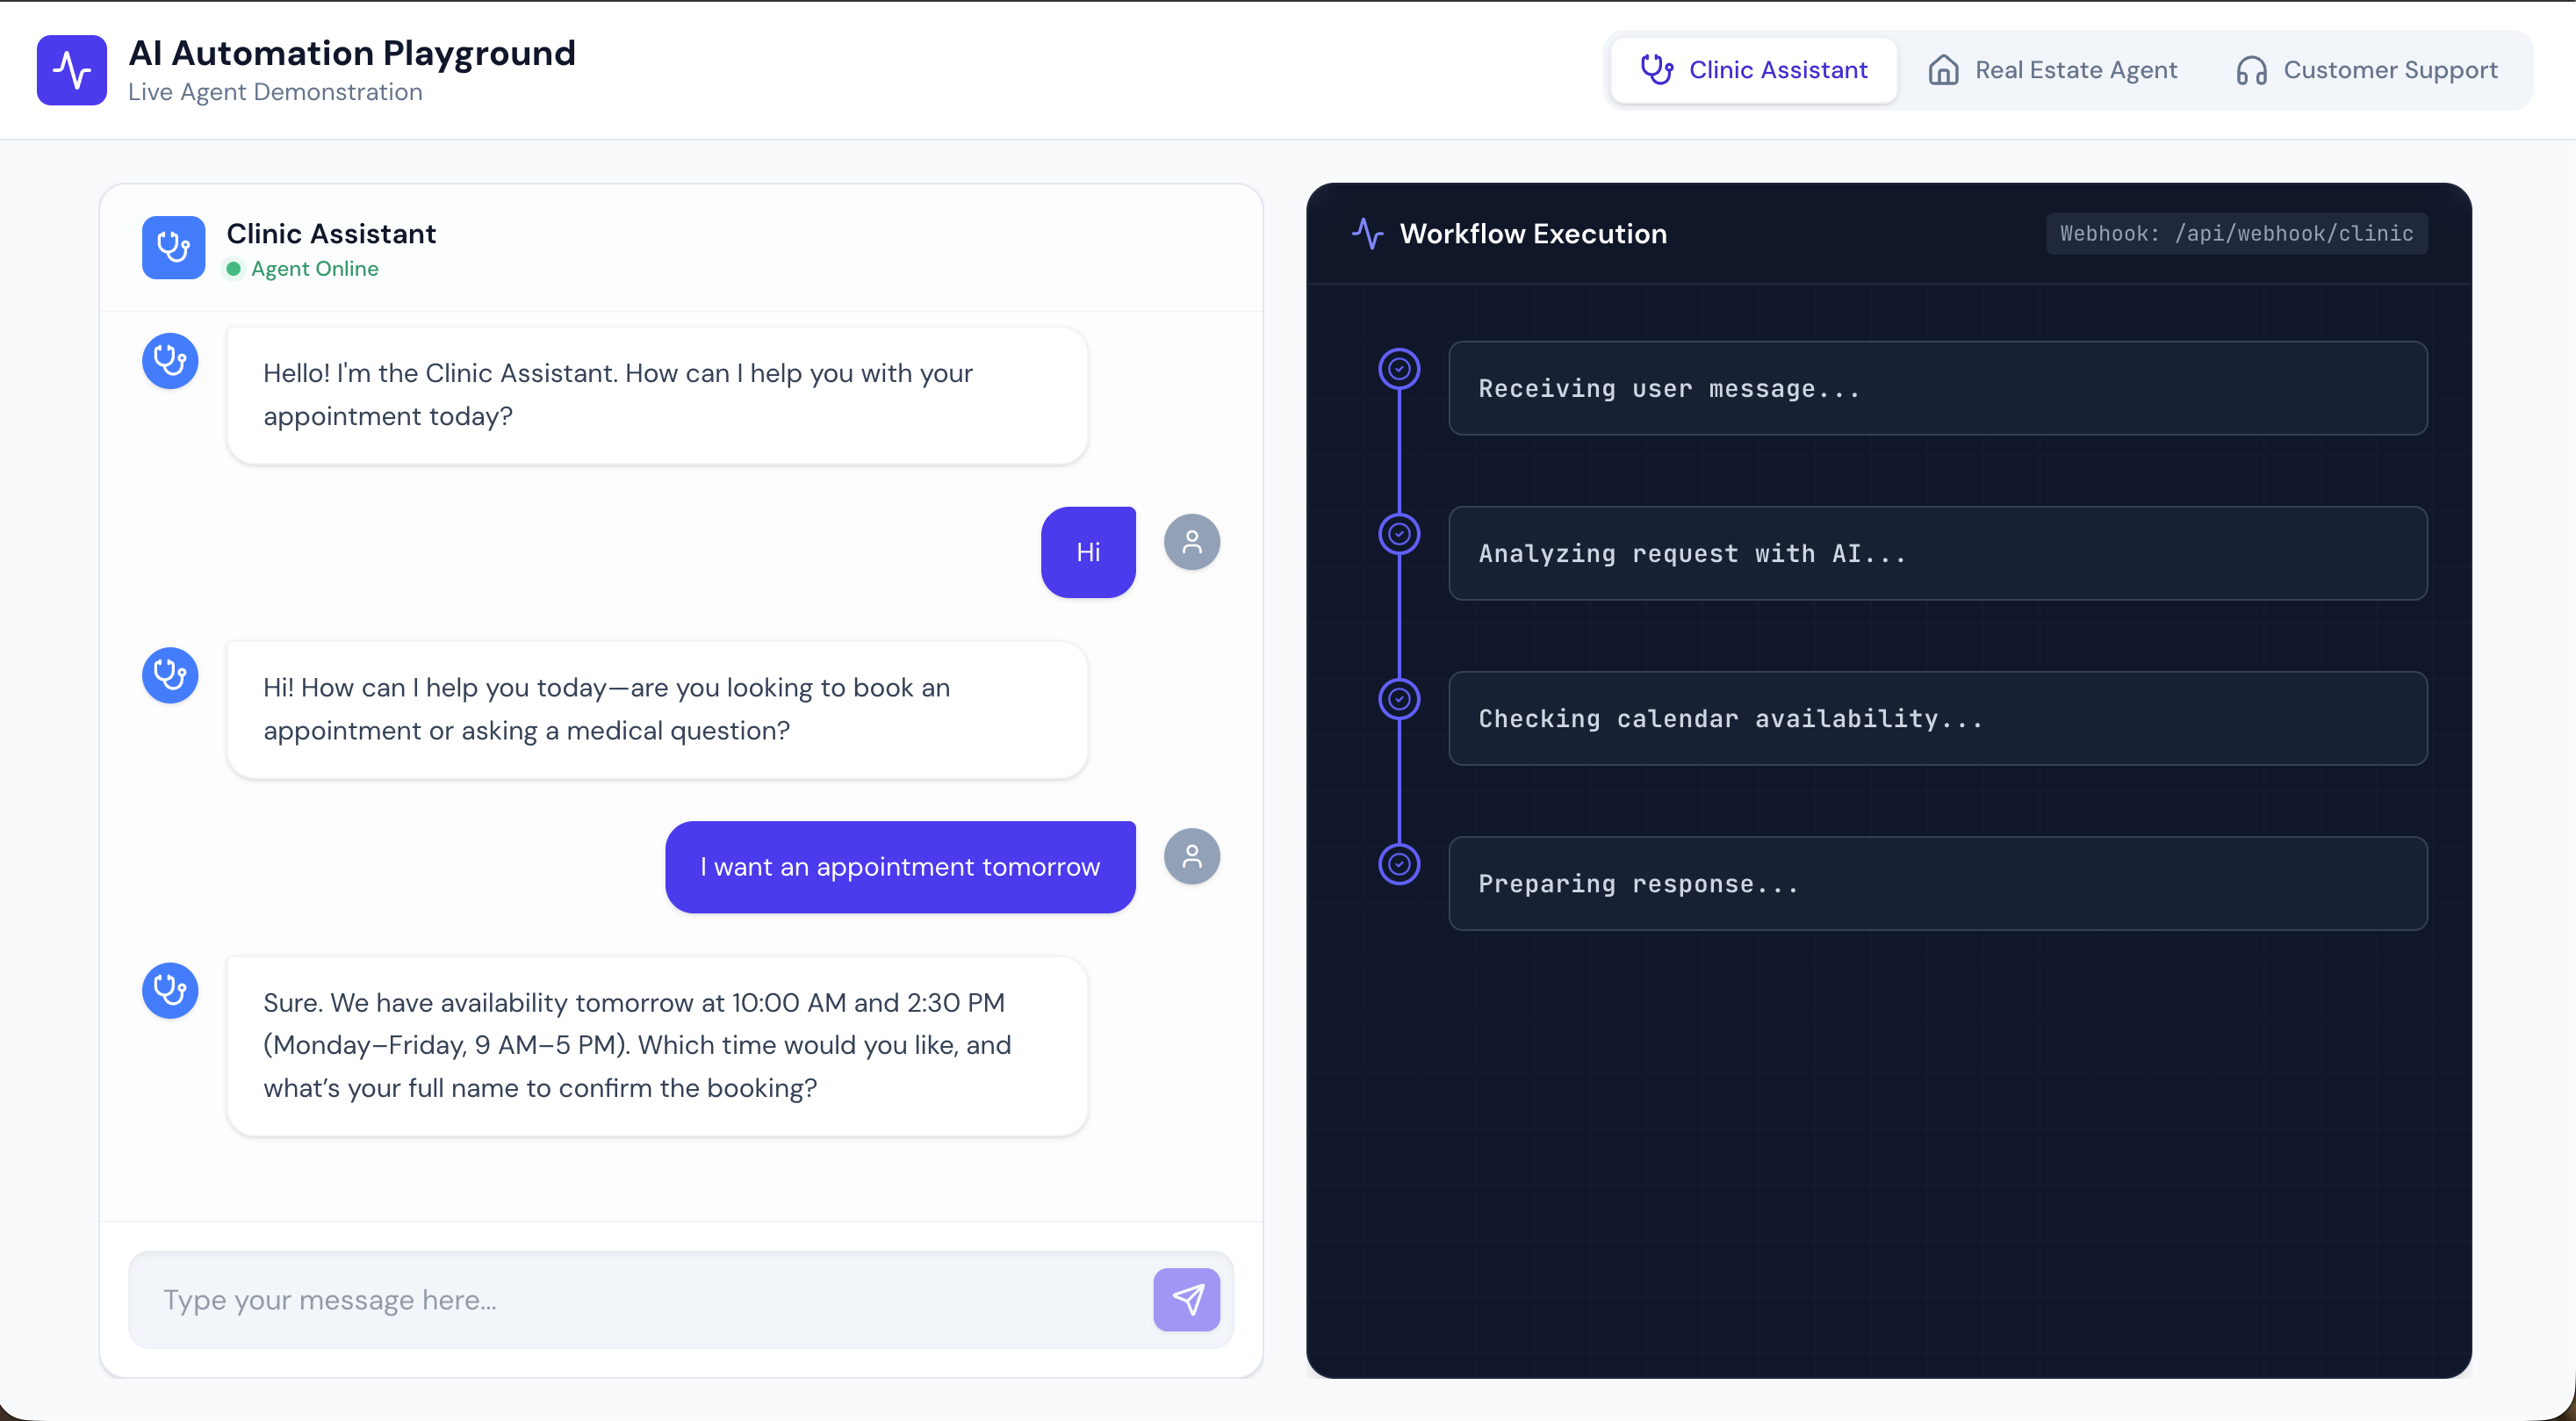Select the "Checking calendar availability" step card

tap(1937, 719)
